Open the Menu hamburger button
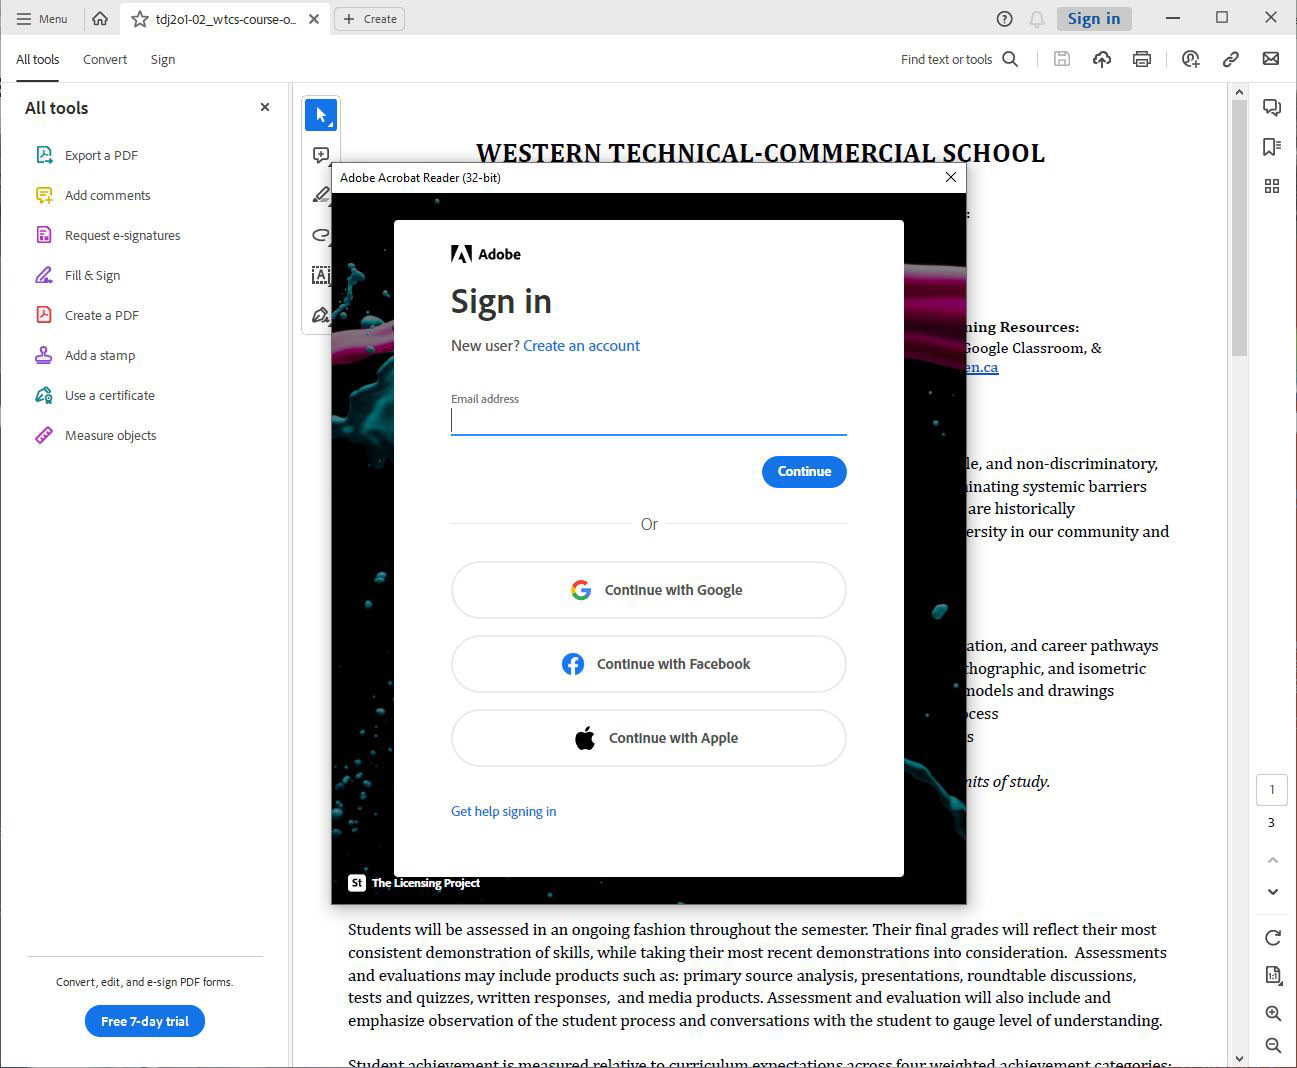Viewport: 1297px width, 1068px height. tap(42, 18)
